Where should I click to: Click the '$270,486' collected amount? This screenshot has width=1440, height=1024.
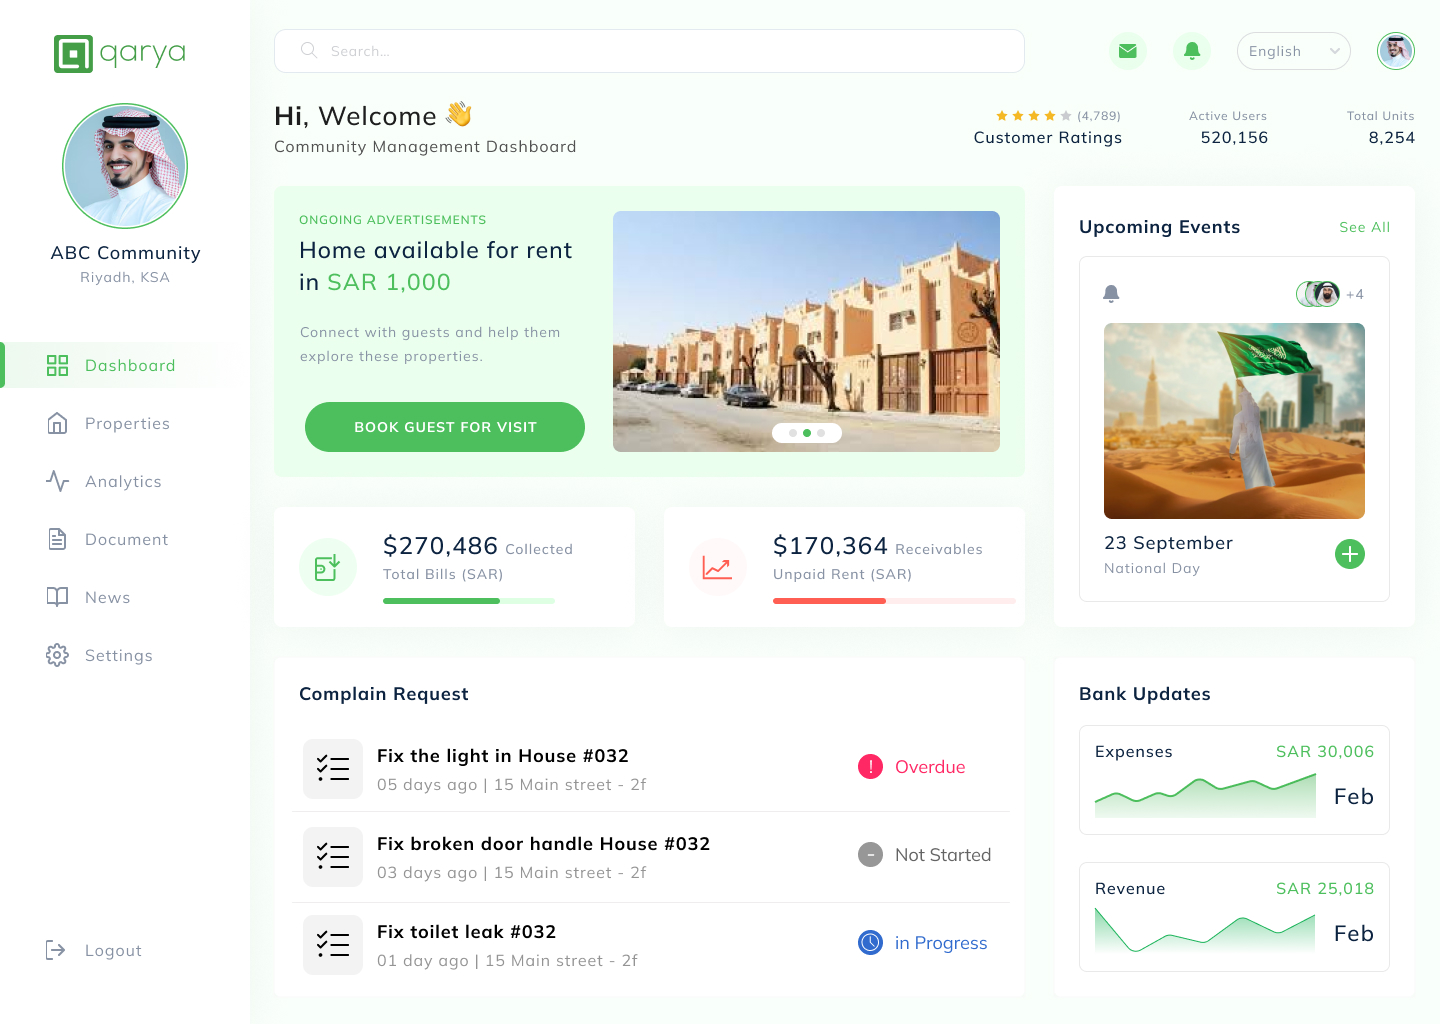click(x=440, y=546)
